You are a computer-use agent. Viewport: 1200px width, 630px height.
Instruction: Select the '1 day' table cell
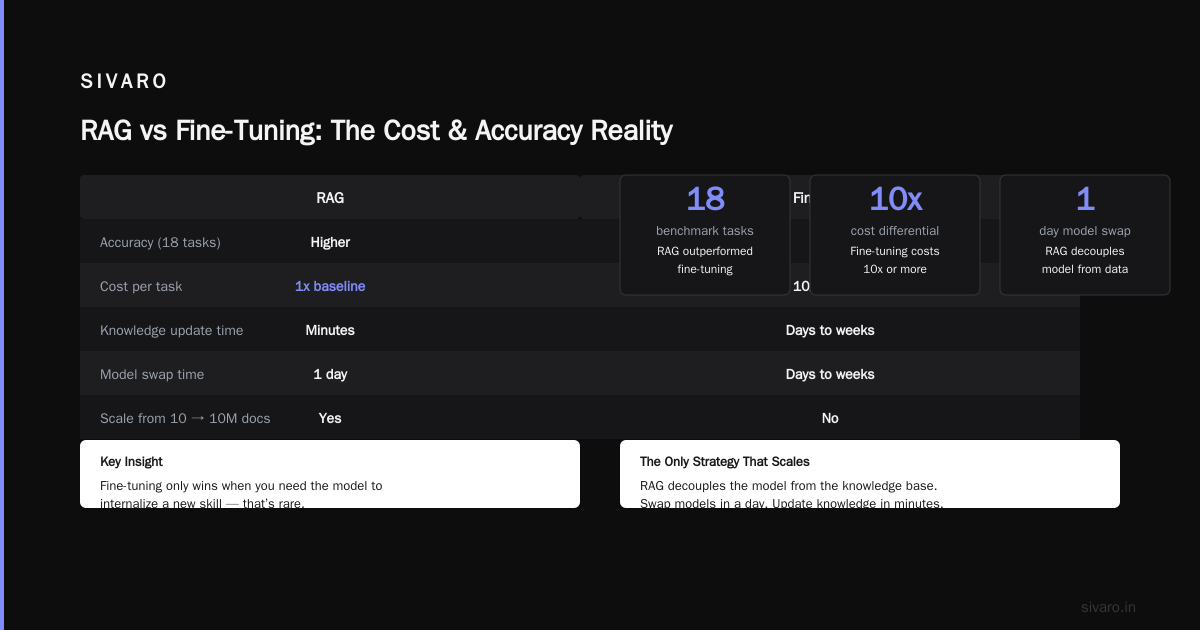tap(330, 374)
